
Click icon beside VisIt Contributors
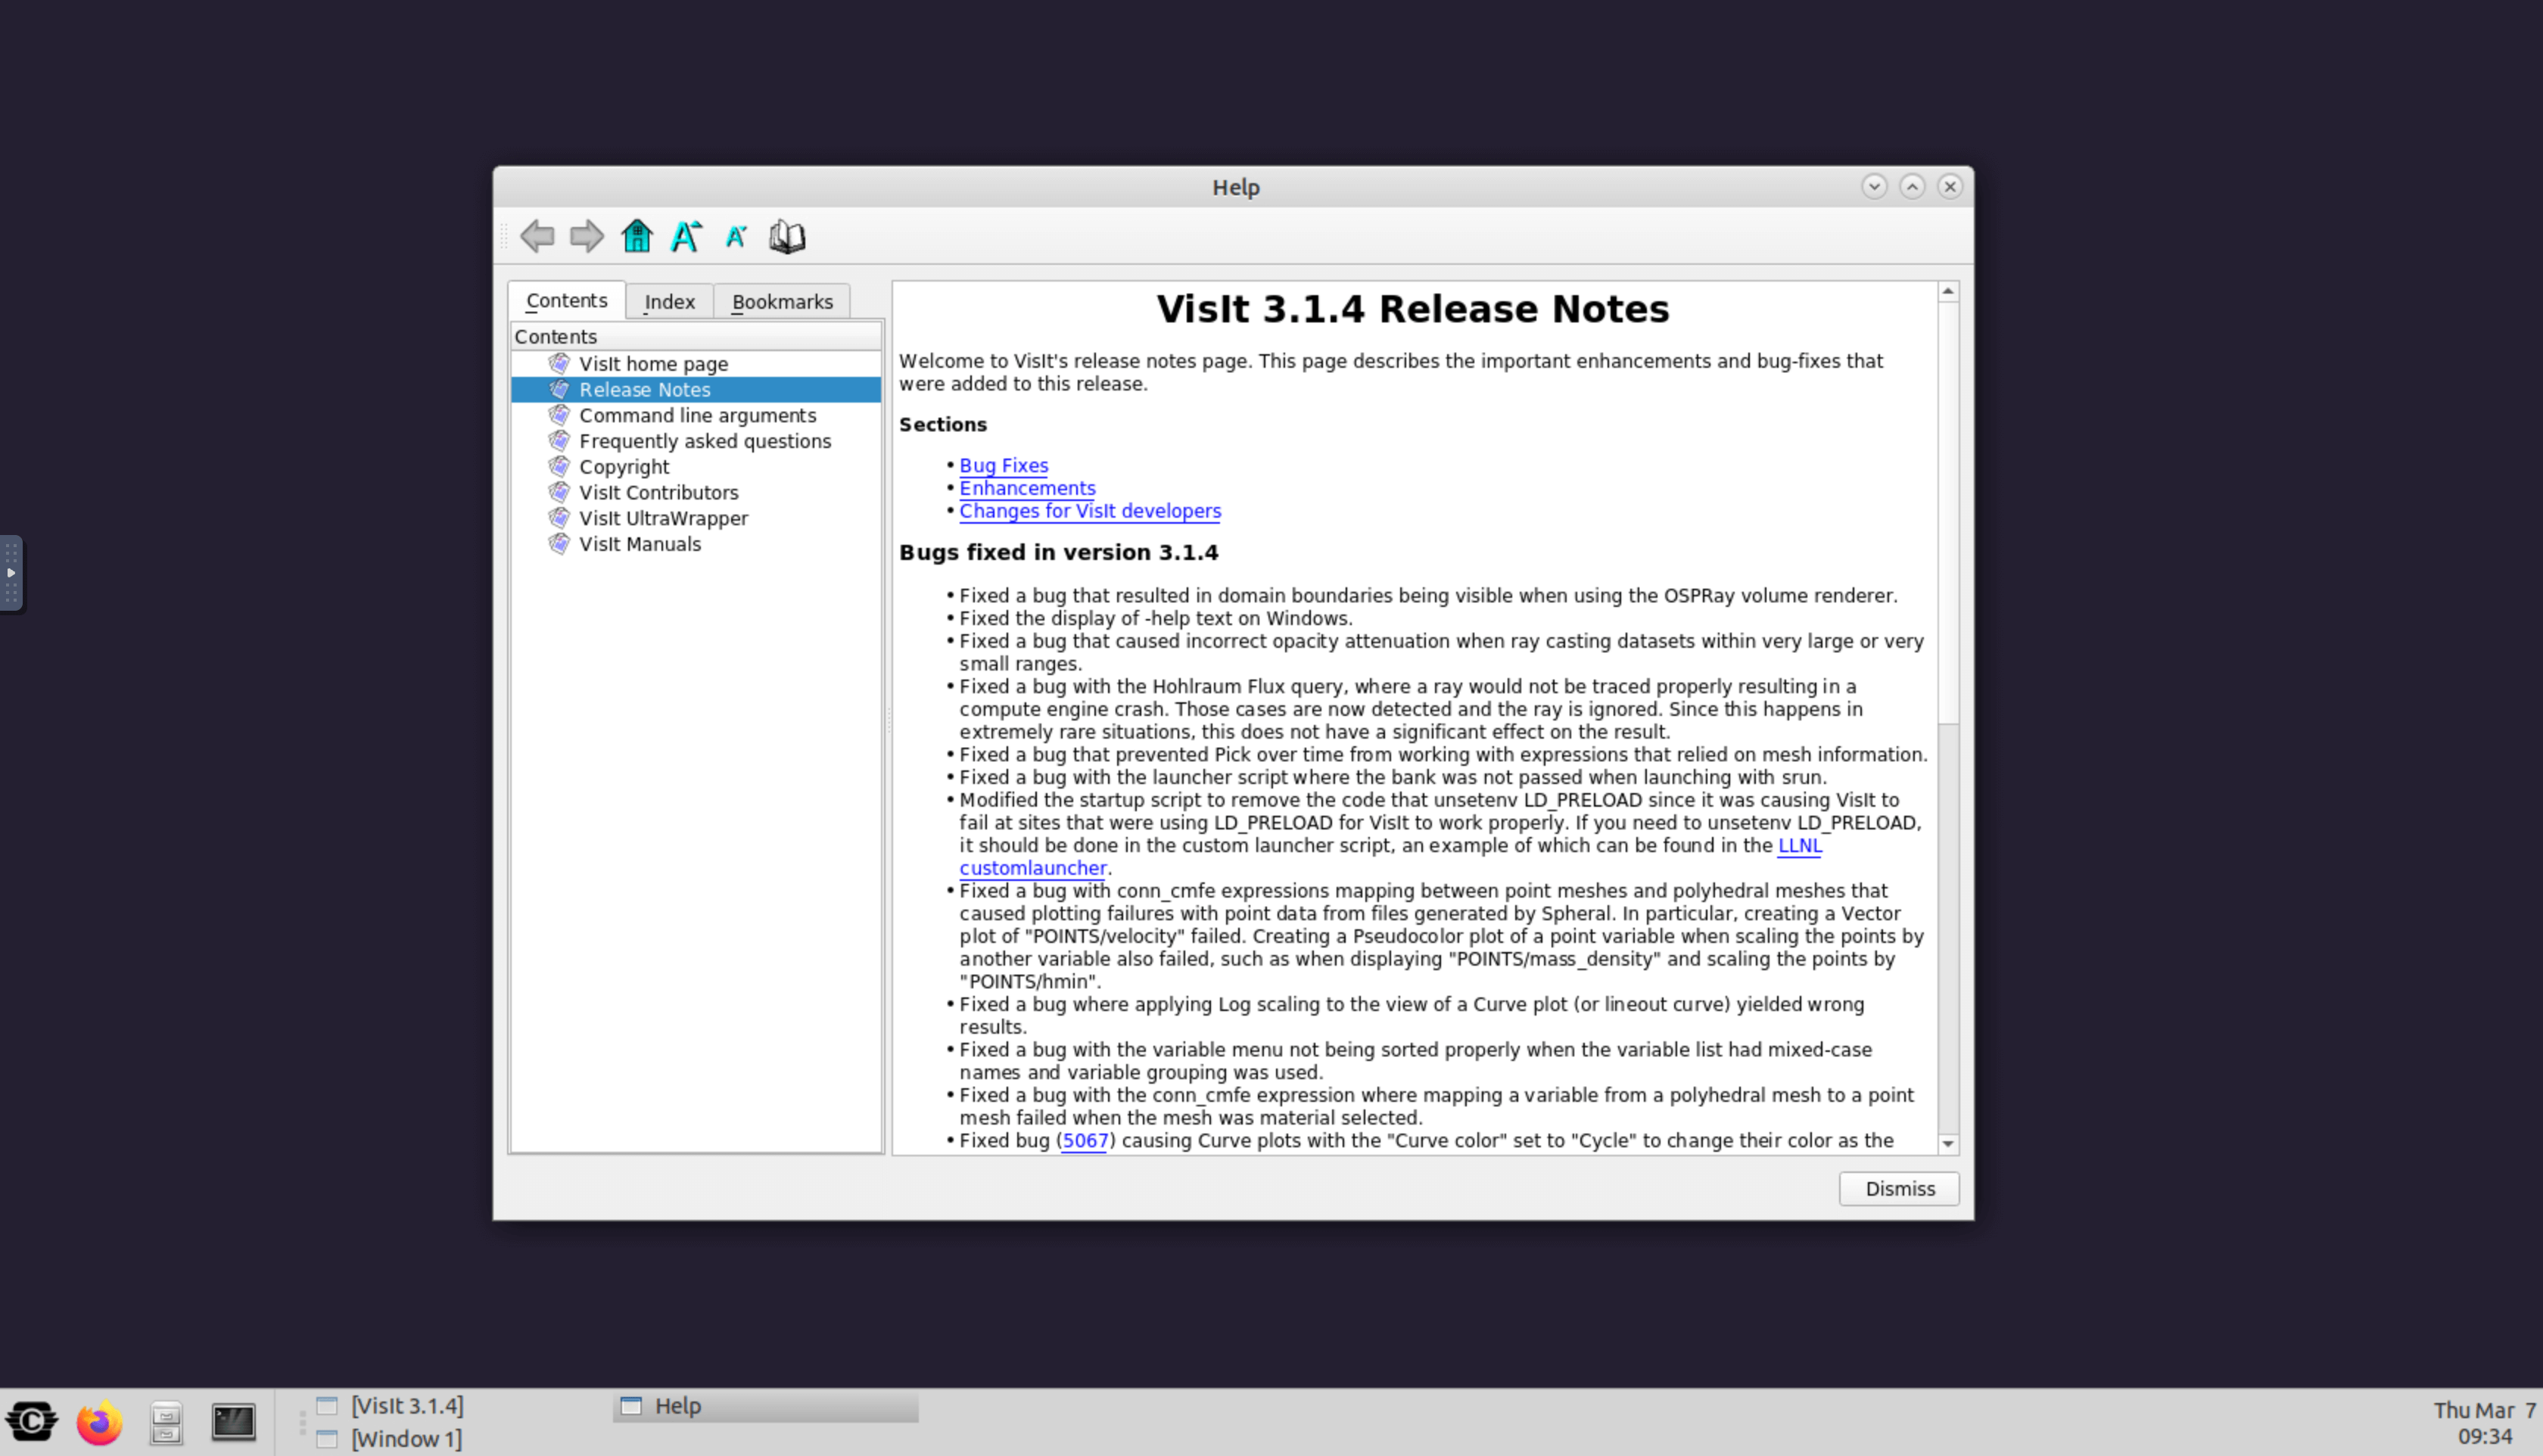coord(559,492)
